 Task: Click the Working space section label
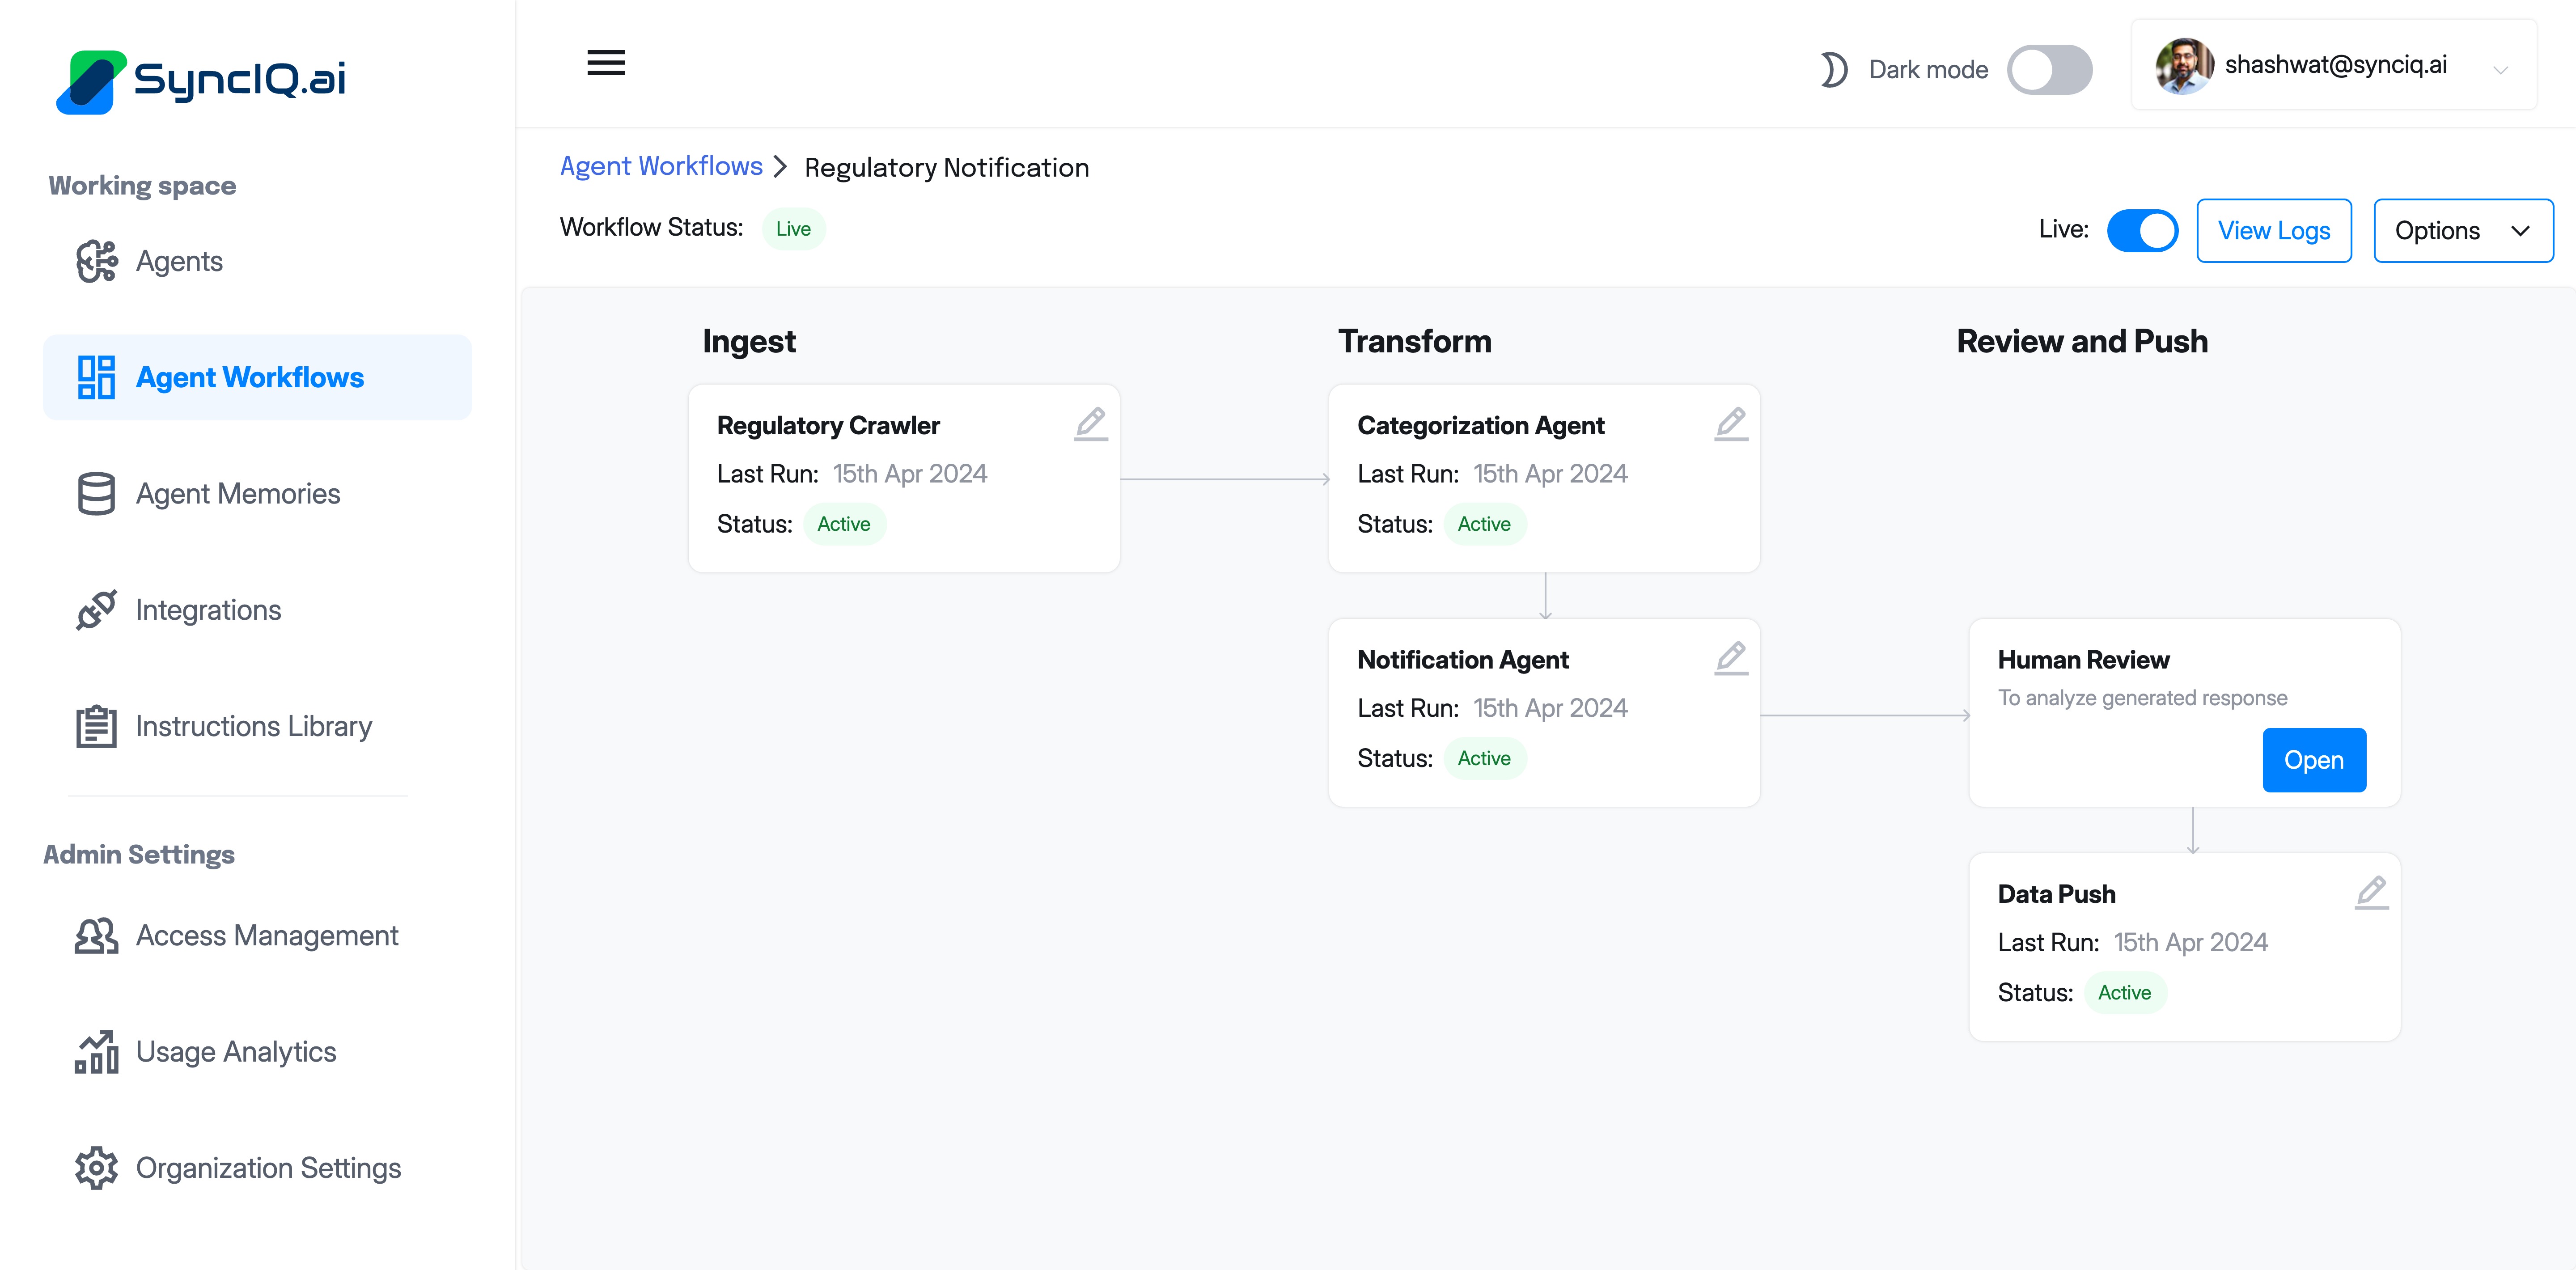pos(142,186)
